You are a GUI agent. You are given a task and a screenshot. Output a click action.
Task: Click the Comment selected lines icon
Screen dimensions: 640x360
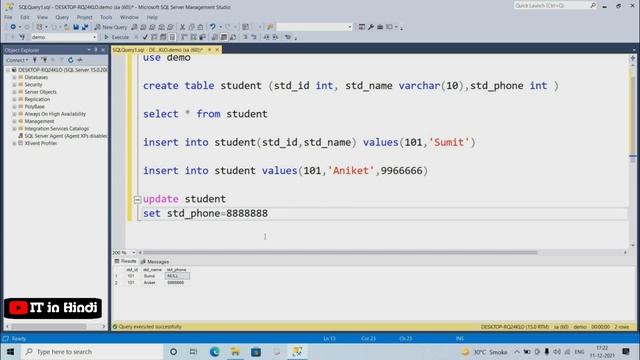(x=245, y=37)
